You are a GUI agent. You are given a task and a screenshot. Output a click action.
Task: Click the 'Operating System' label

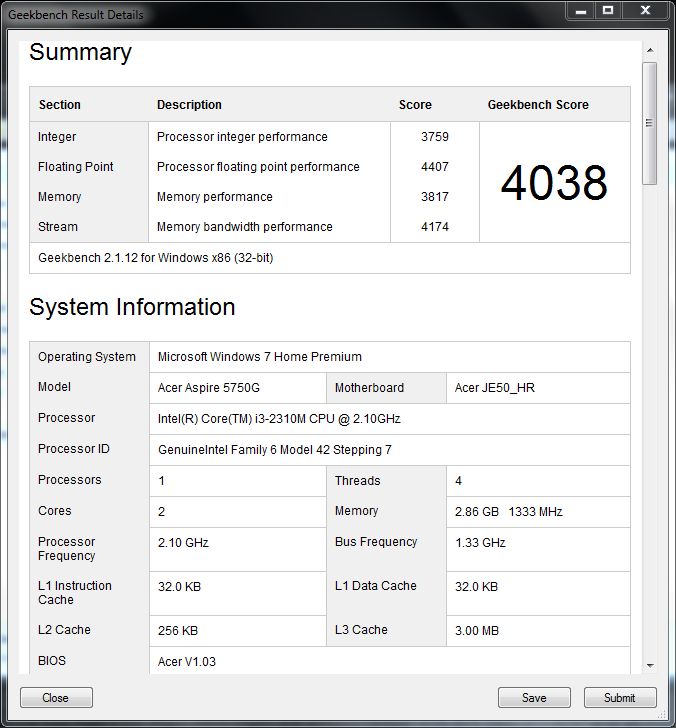[x=87, y=357]
